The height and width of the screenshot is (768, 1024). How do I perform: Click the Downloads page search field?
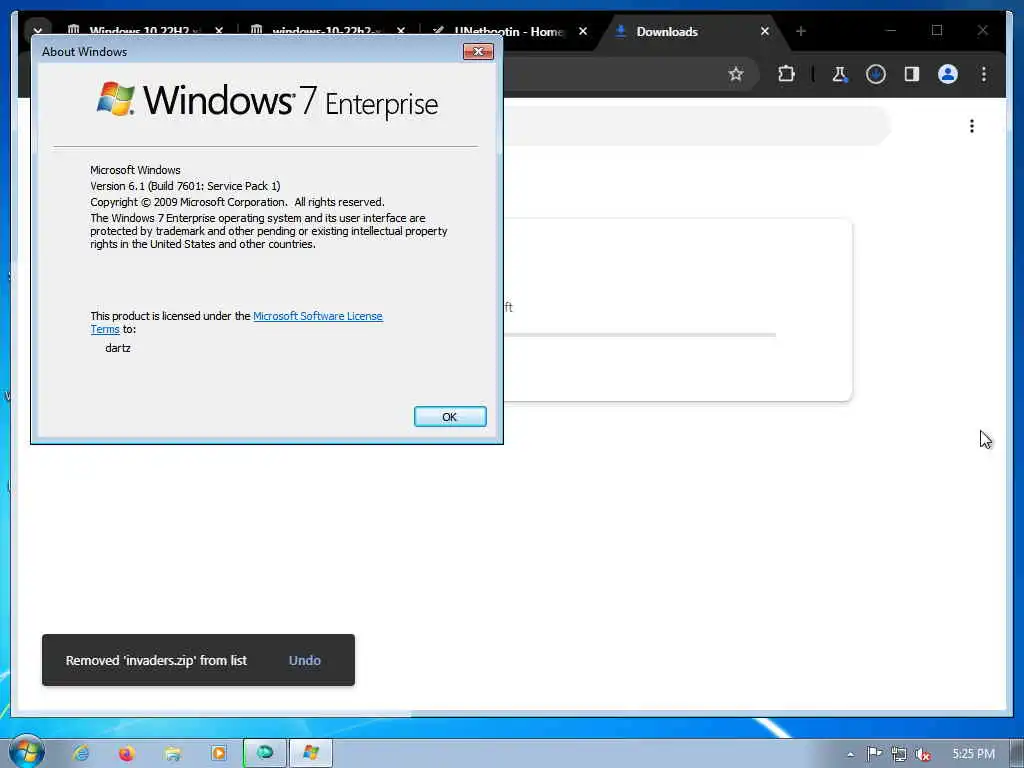tap(696, 125)
